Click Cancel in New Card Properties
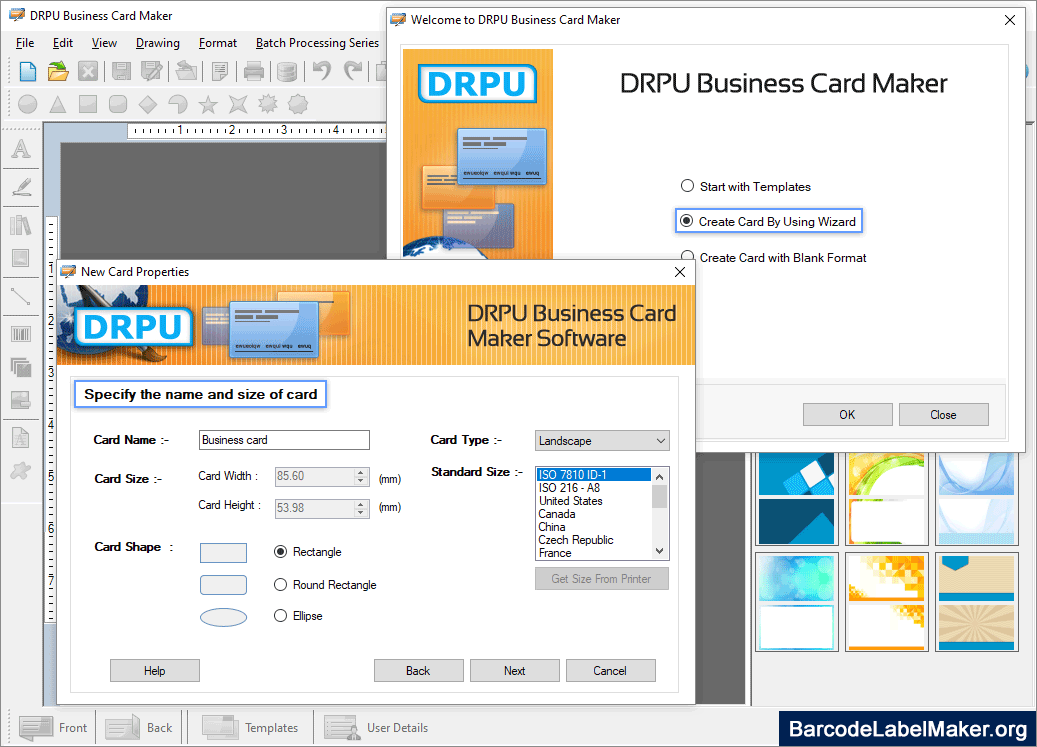This screenshot has width=1037, height=747. pos(610,670)
